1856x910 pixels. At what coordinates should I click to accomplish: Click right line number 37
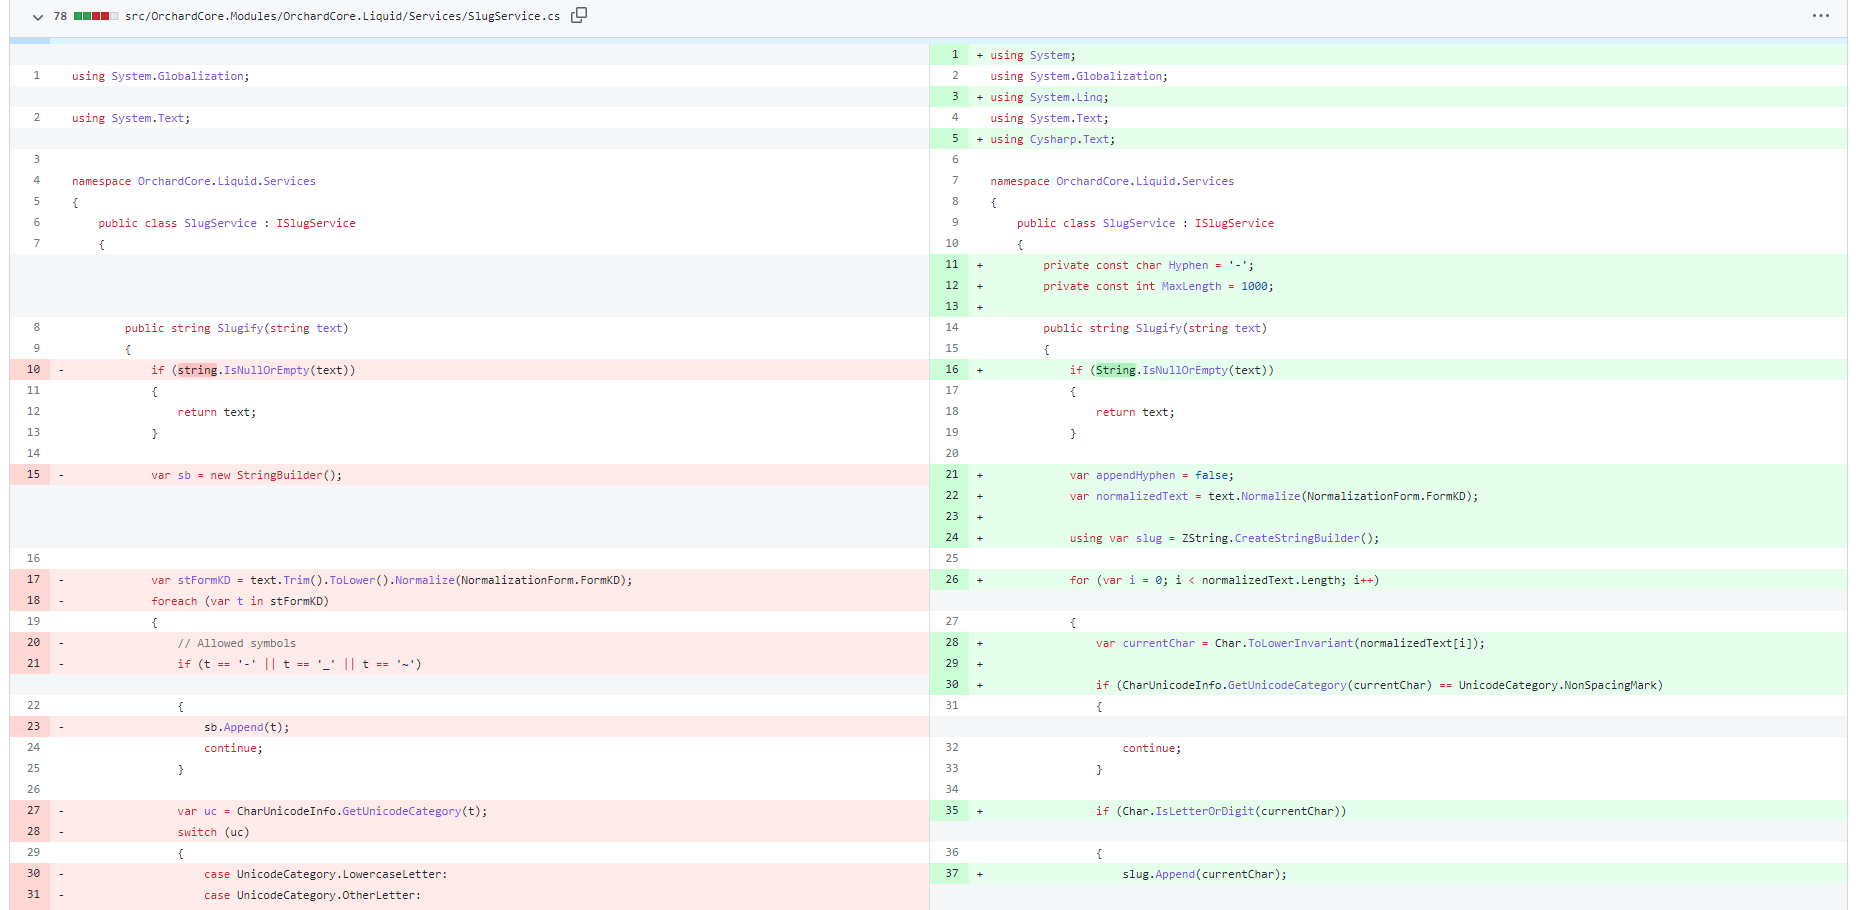pos(952,874)
